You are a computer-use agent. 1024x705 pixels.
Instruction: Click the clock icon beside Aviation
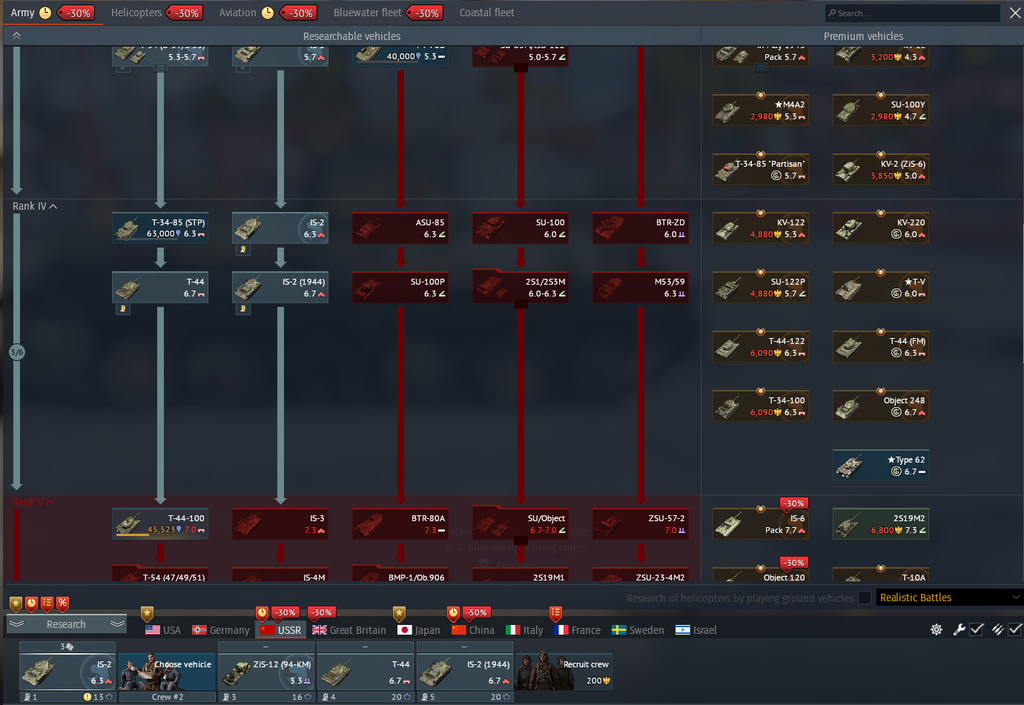(268, 12)
